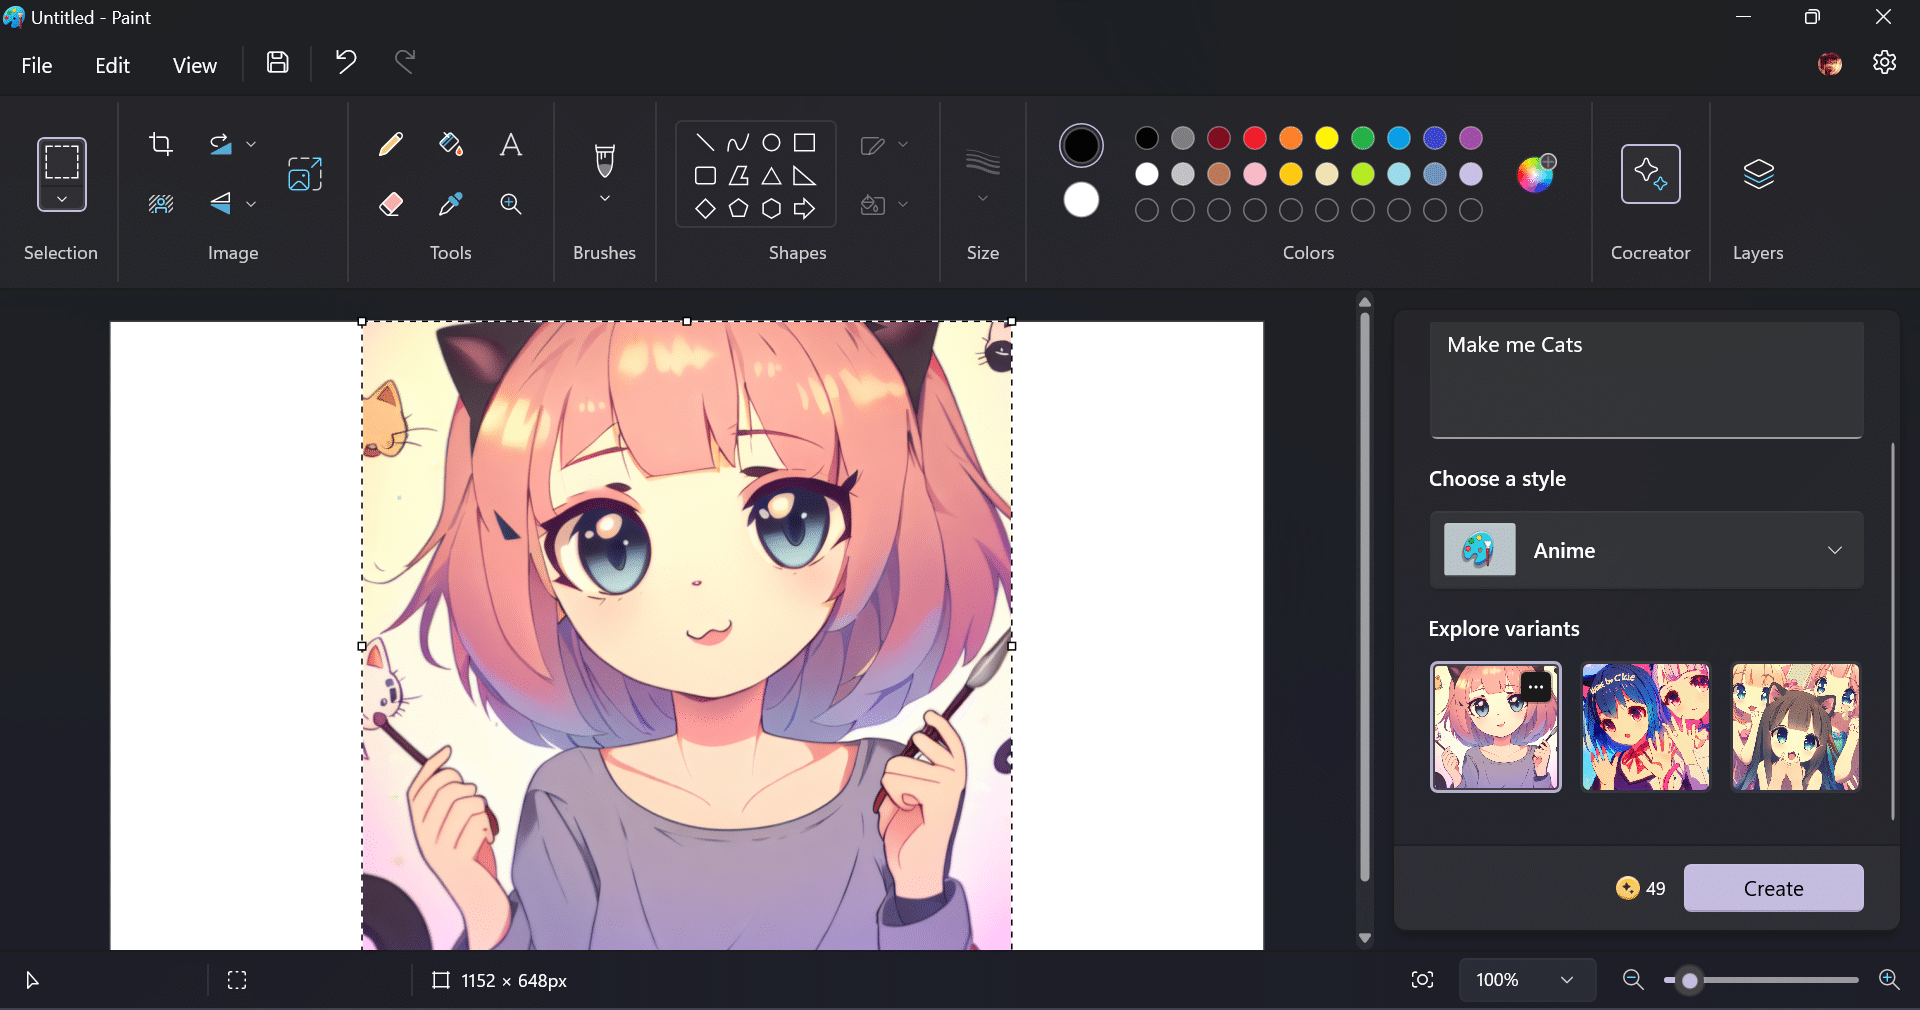Select the Magnifier tool

[511, 204]
